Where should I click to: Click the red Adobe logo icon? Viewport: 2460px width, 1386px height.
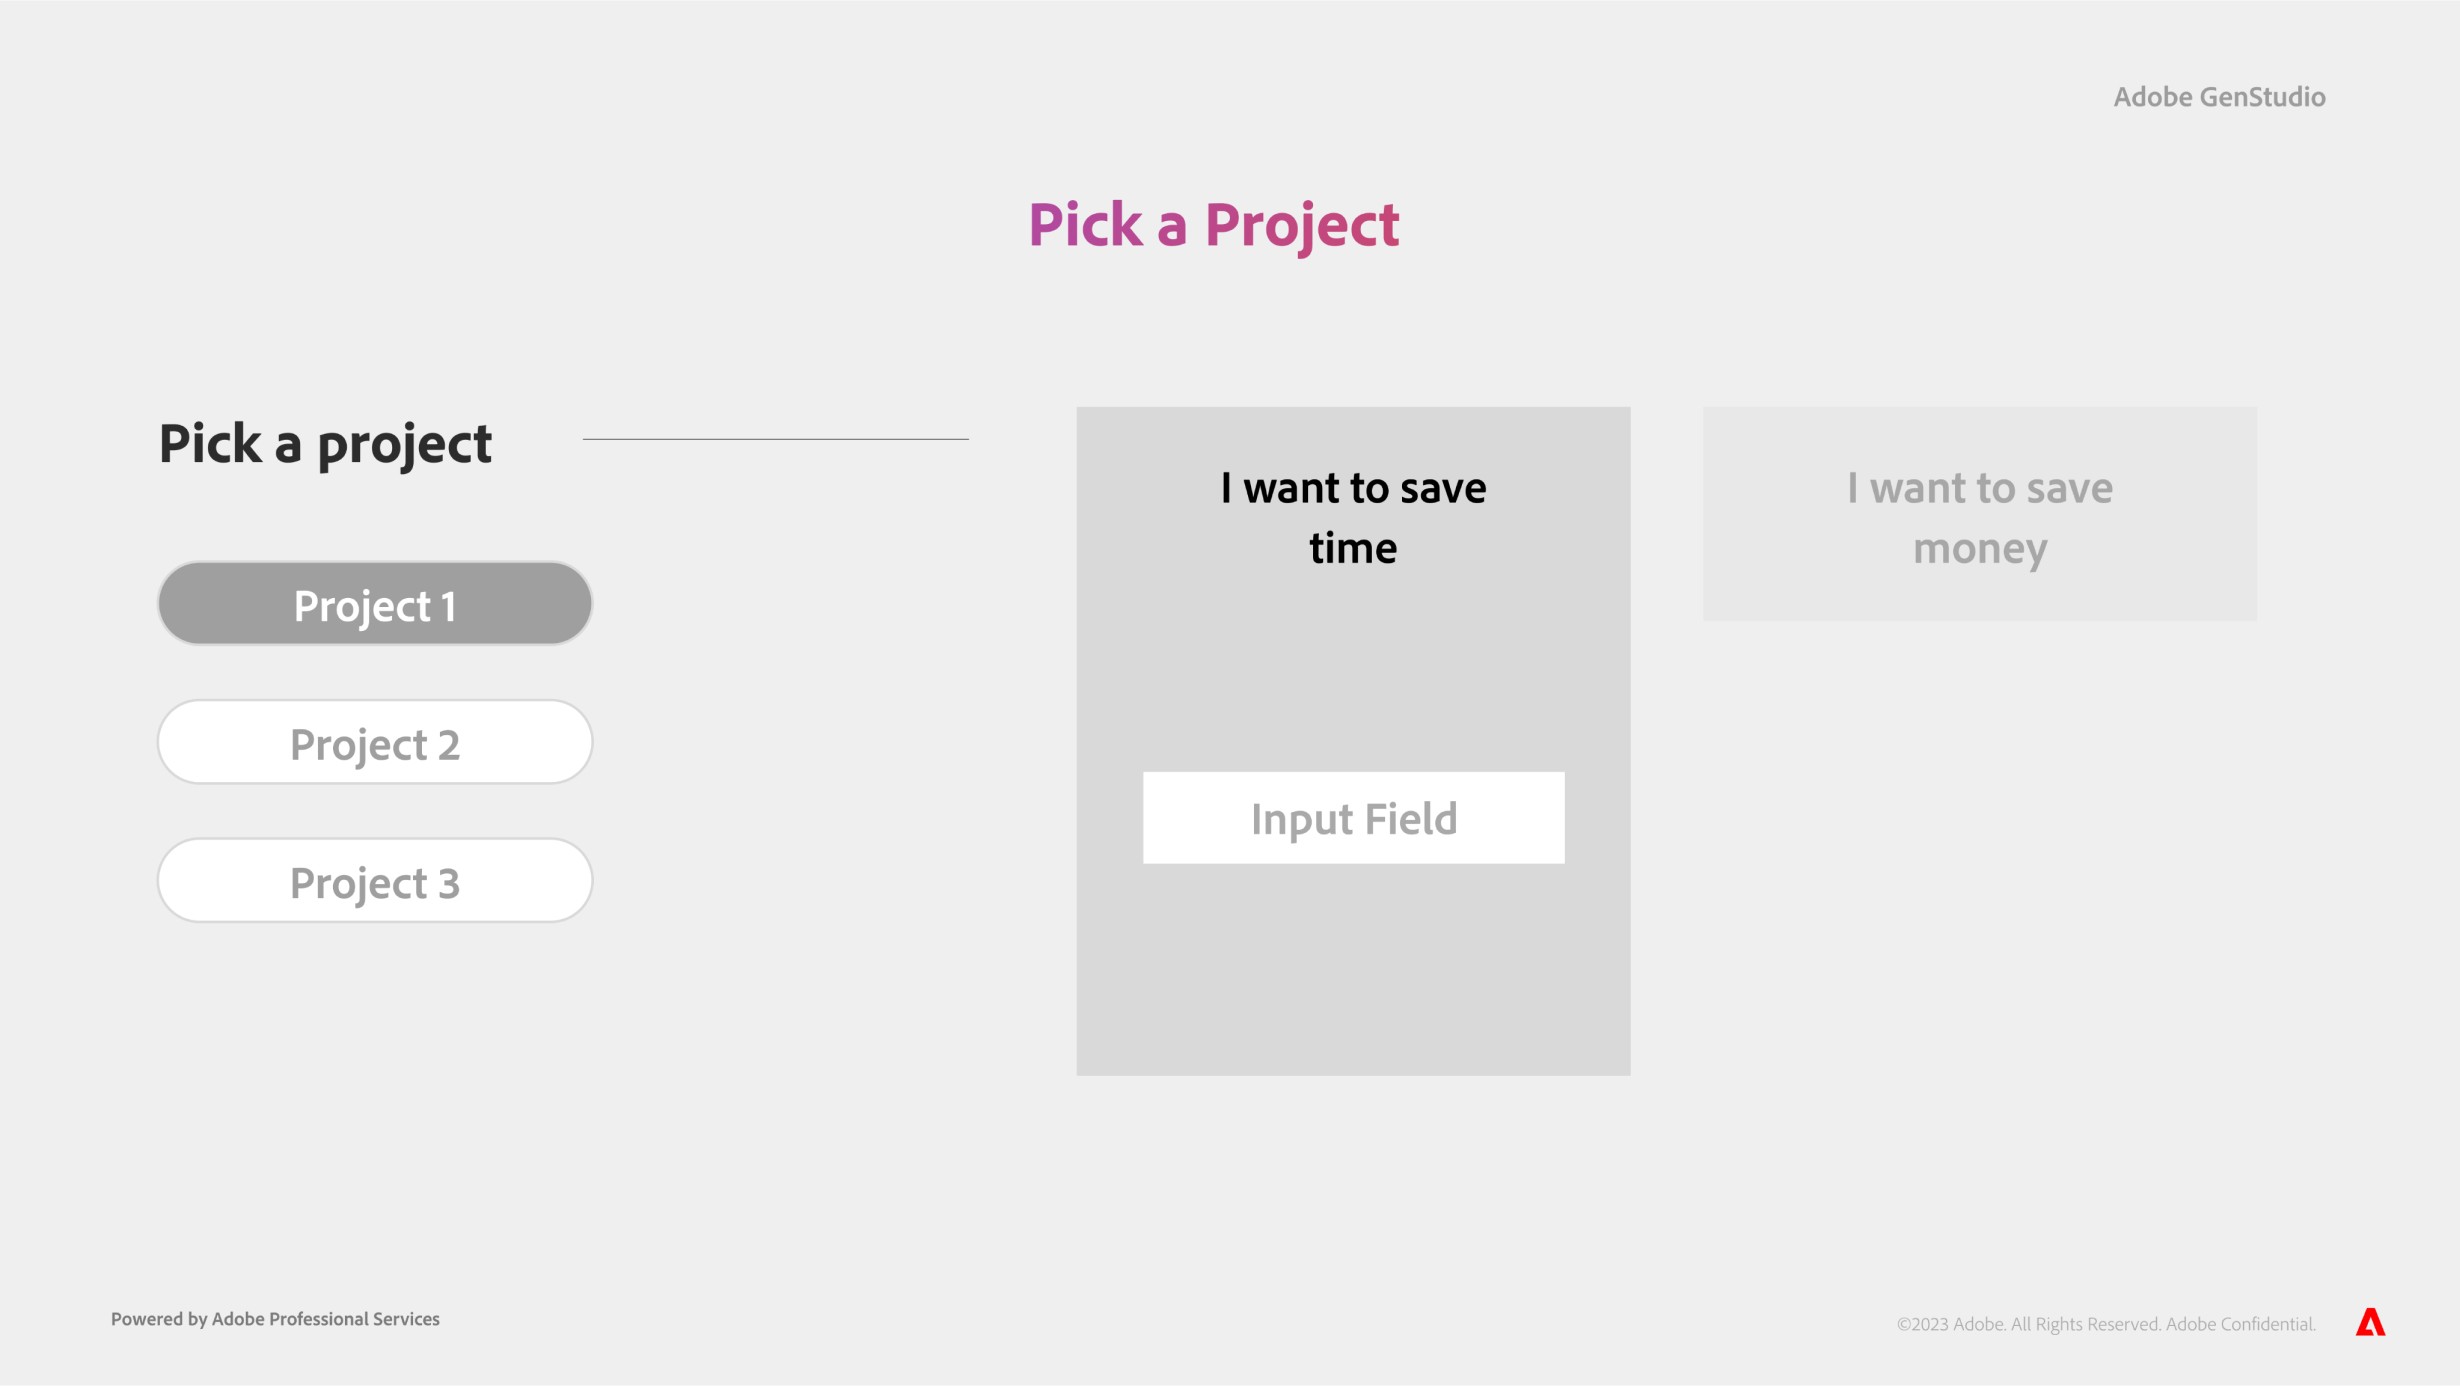coord(2370,1322)
